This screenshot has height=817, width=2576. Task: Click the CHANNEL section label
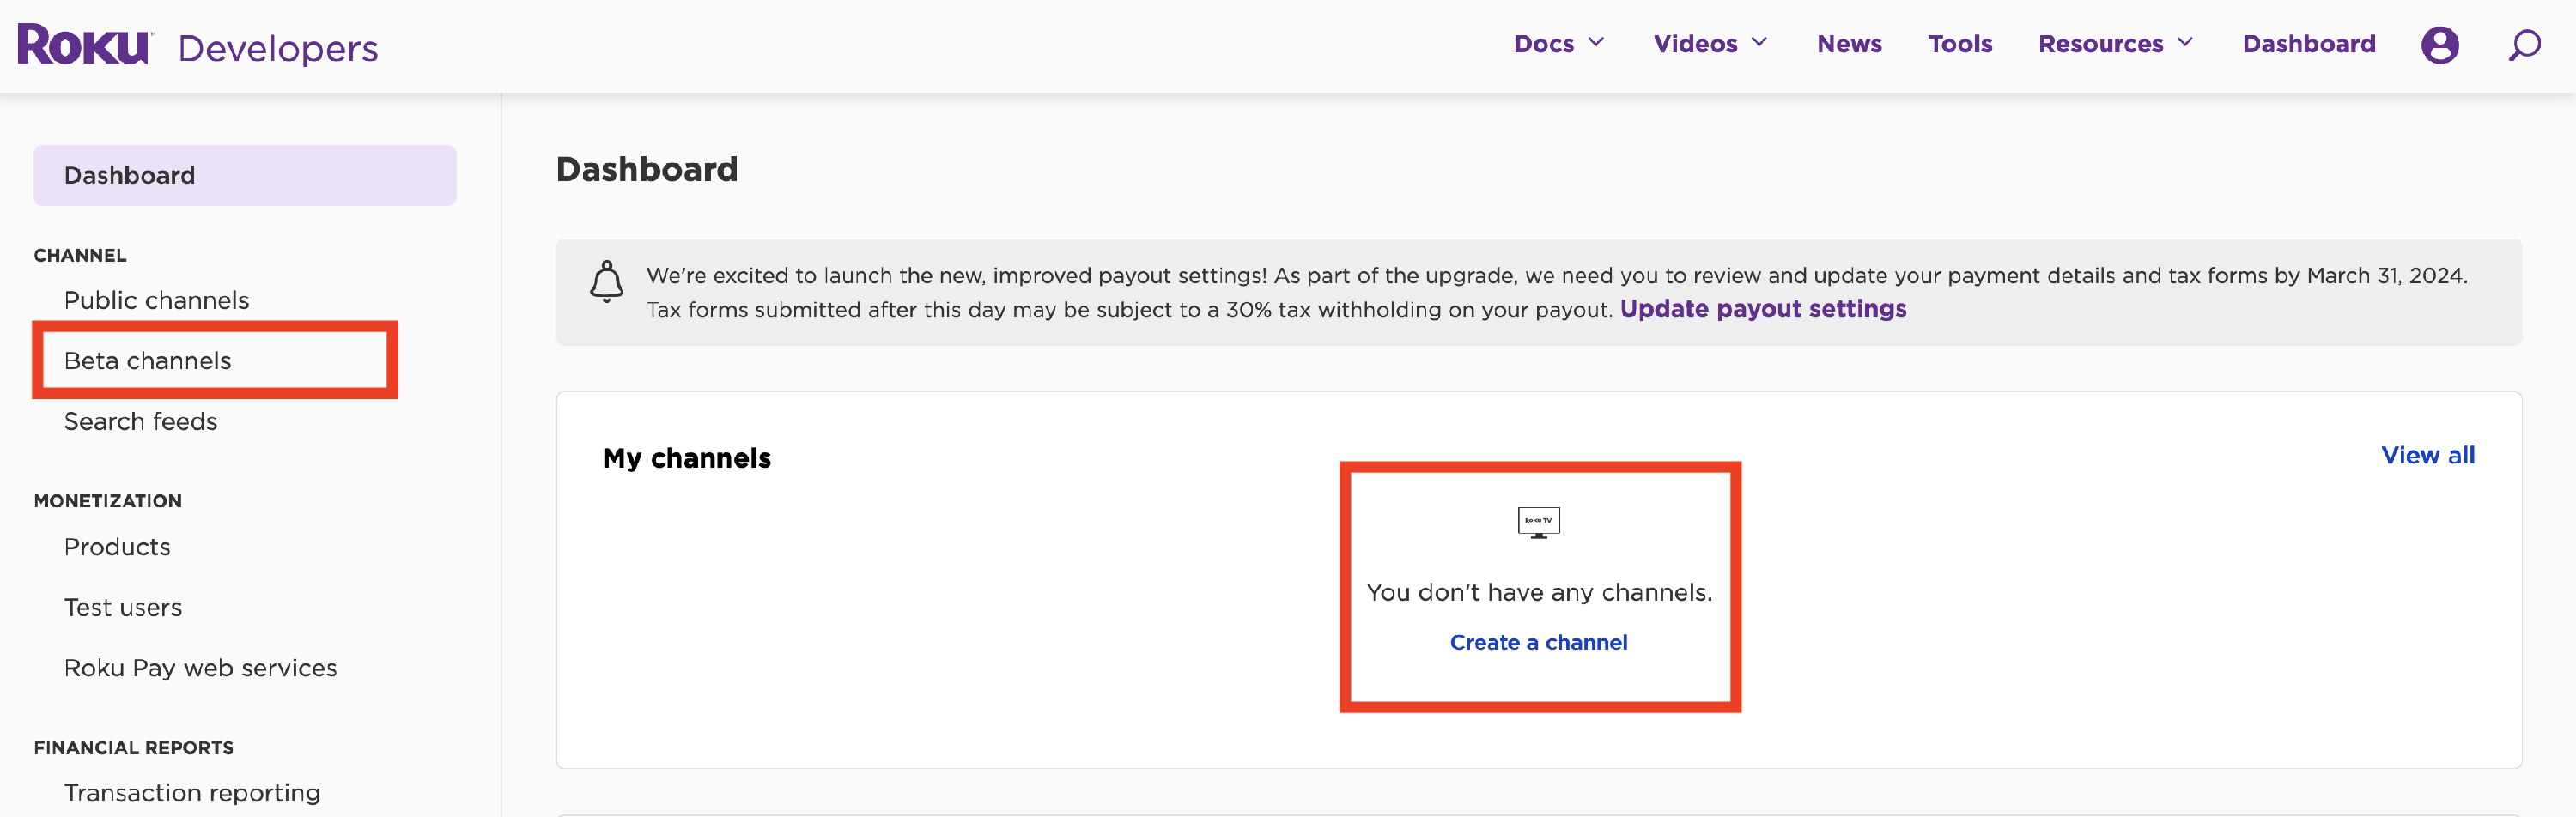pos(80,255)
